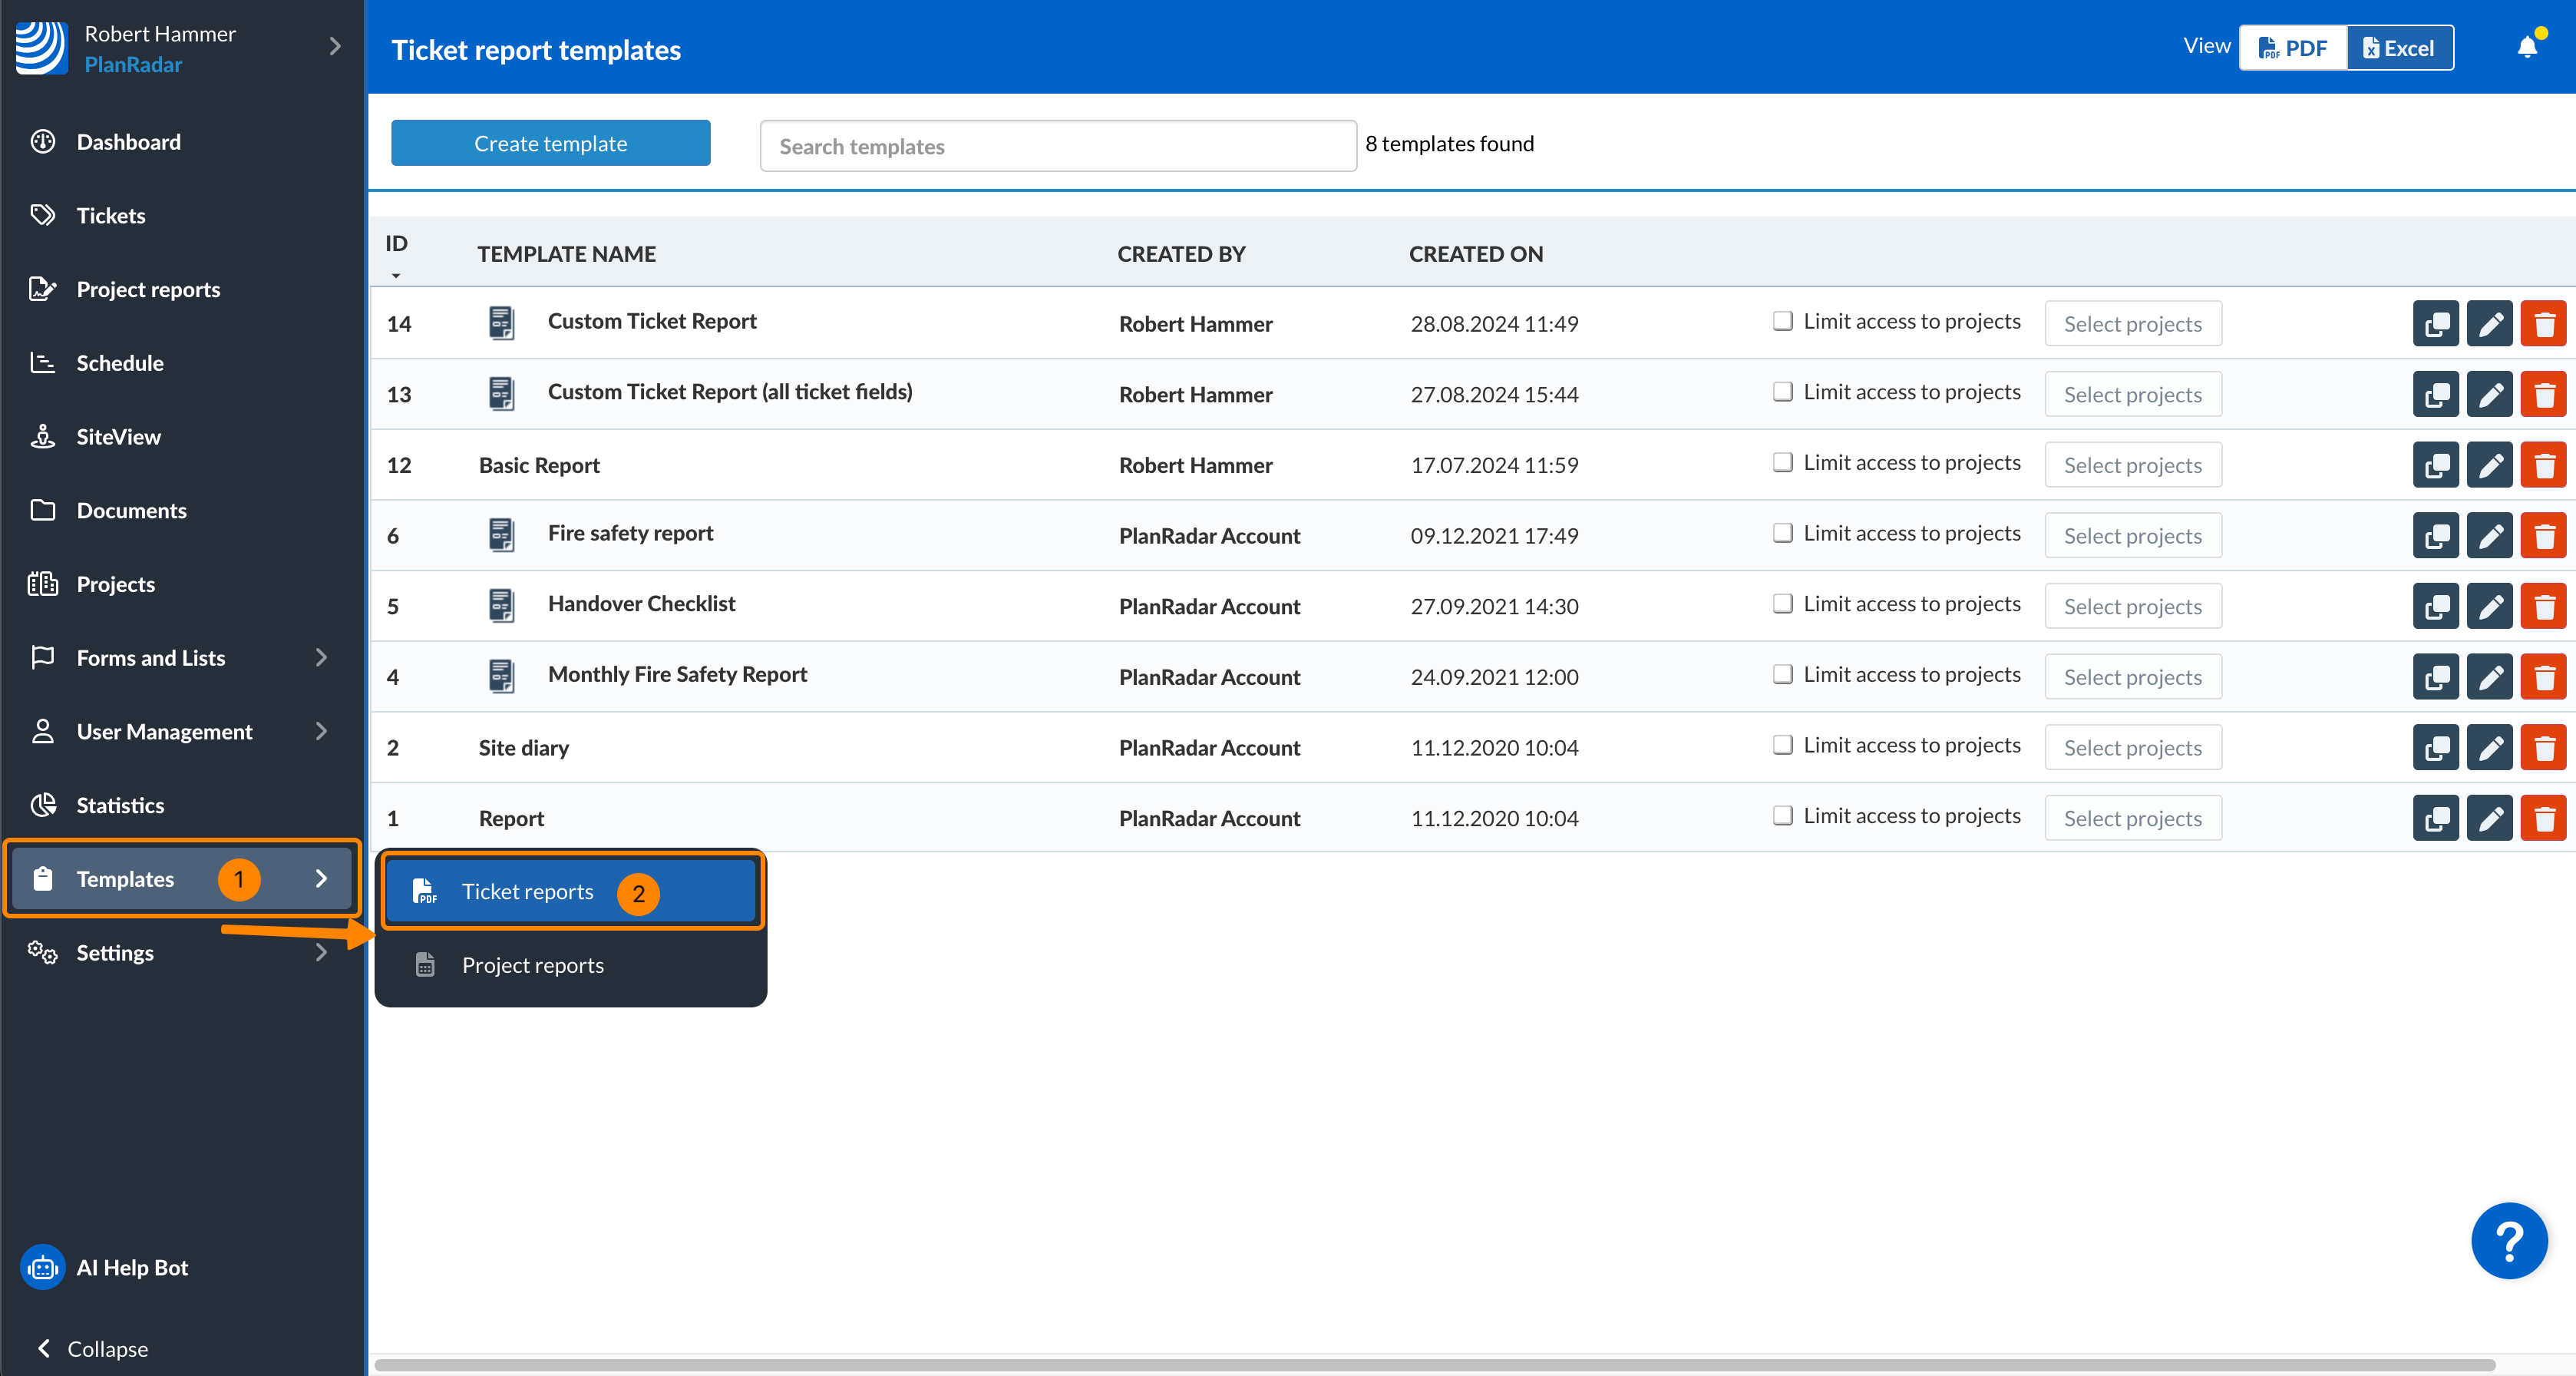Enable Limit access for Basic Report
2576x1376 pixels.
pyautogui.click(x=1782, y=462)
